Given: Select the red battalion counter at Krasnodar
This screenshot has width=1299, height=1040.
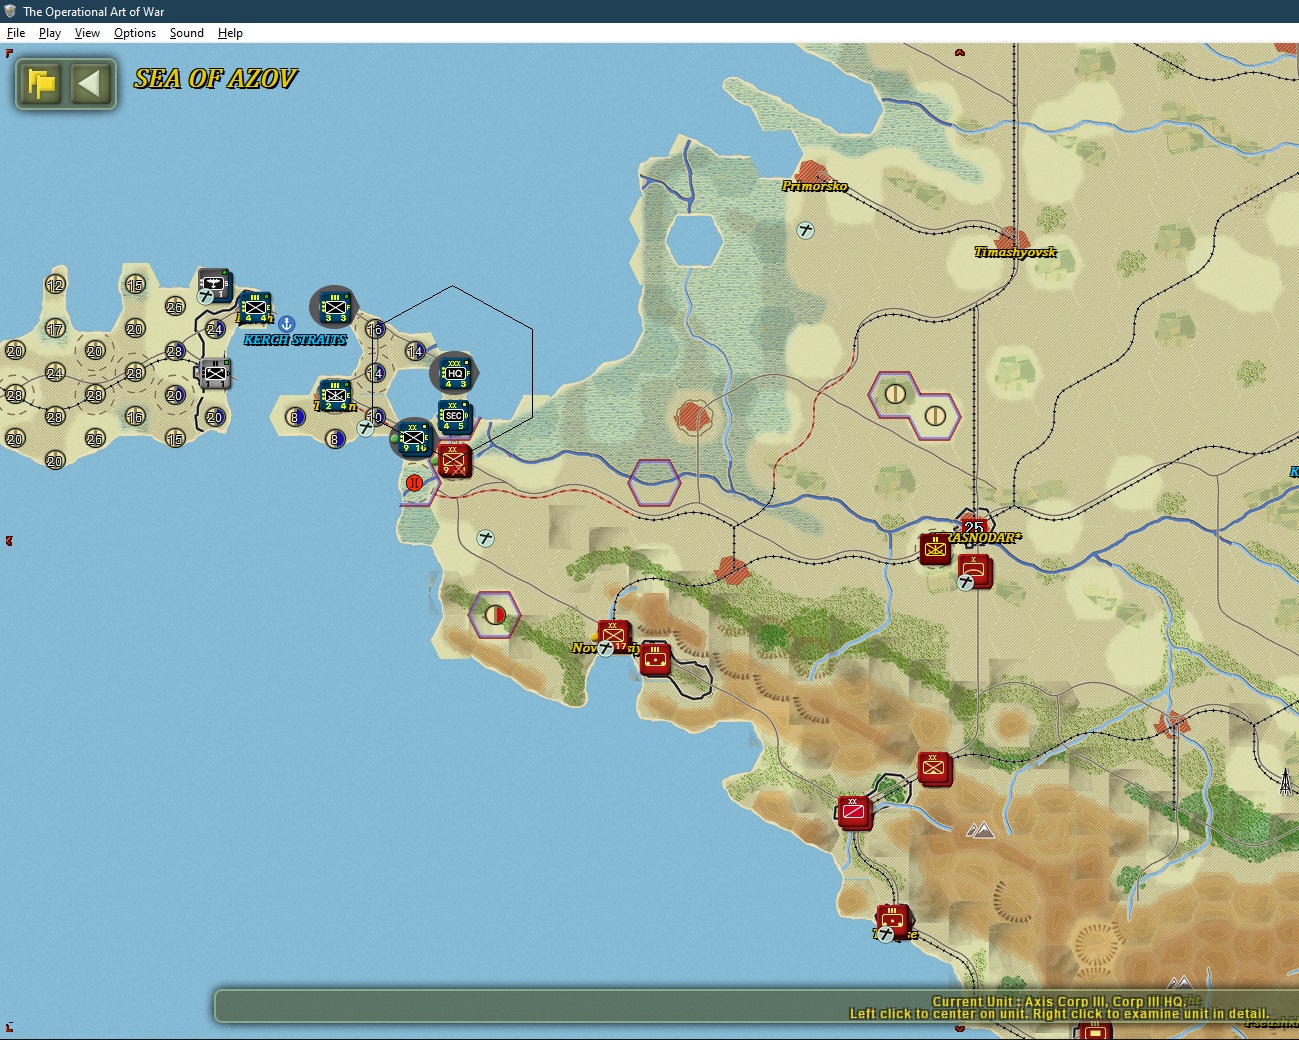Looking at the screenshot, I should click(x=935, y=549).
